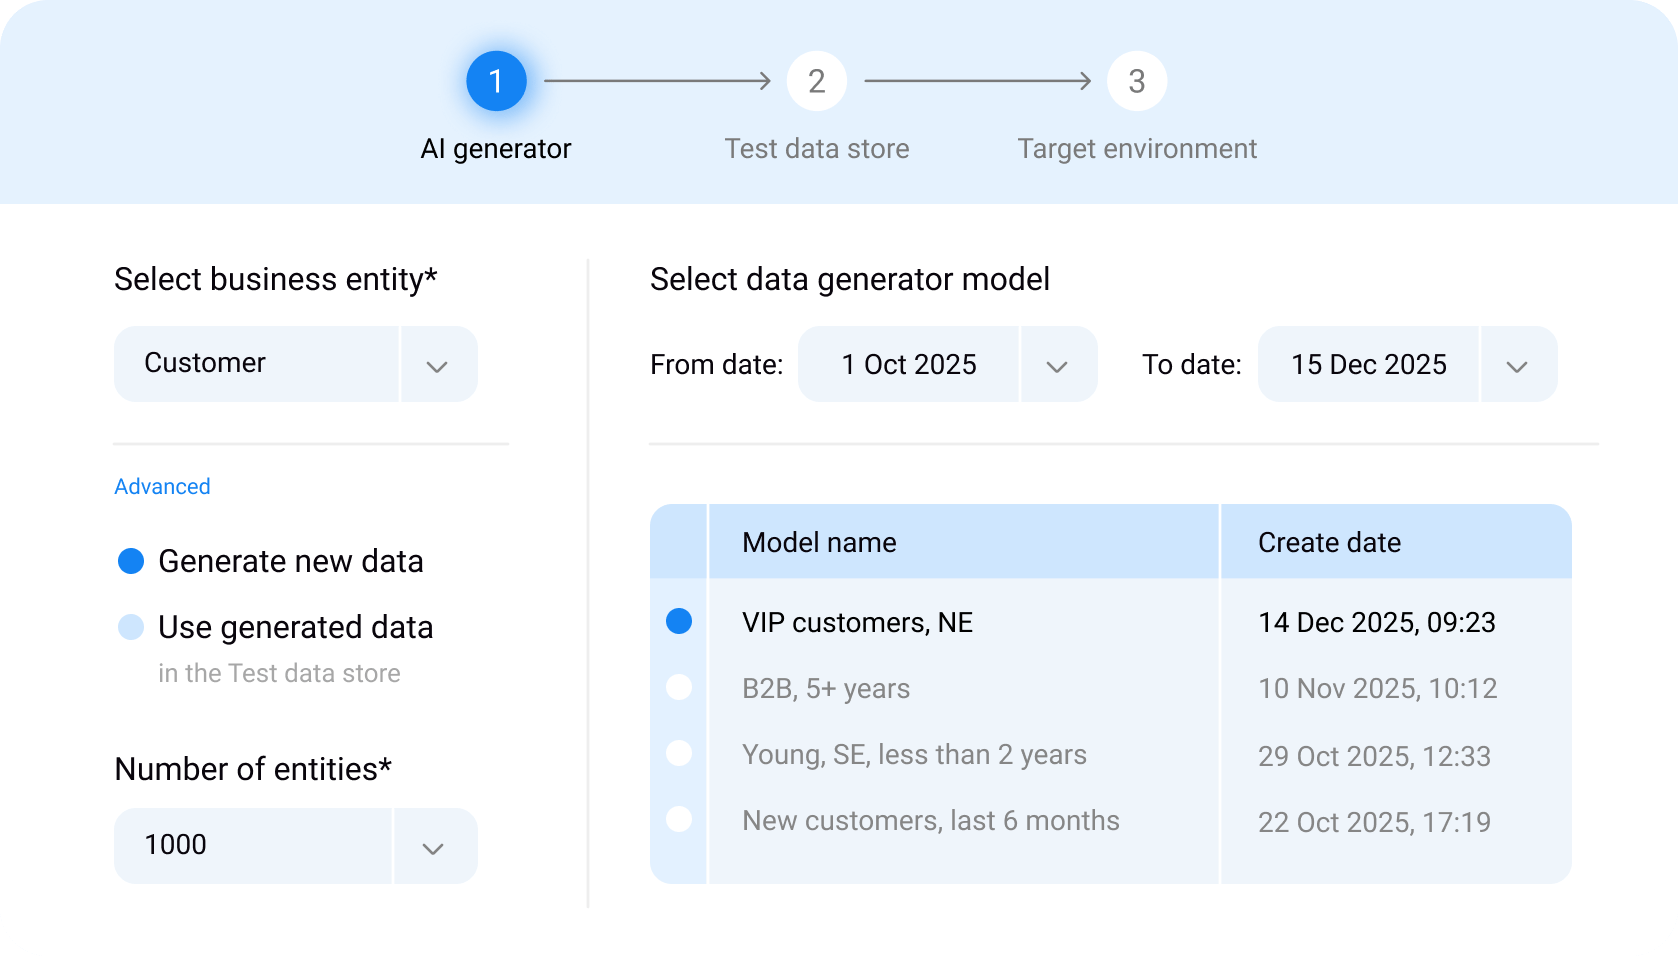The height and width of the screenshot is (956, 1678).
Task: Open the Advanced settings link
Action: tap(162, 487)
